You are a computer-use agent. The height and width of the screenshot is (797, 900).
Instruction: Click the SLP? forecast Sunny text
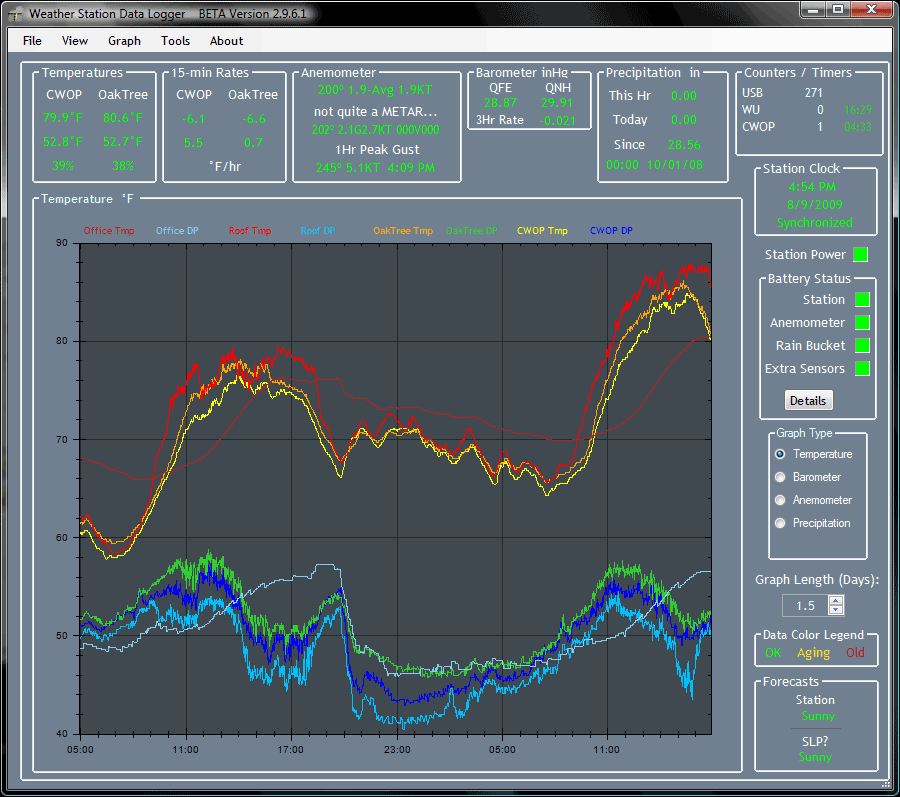point(815,757)
